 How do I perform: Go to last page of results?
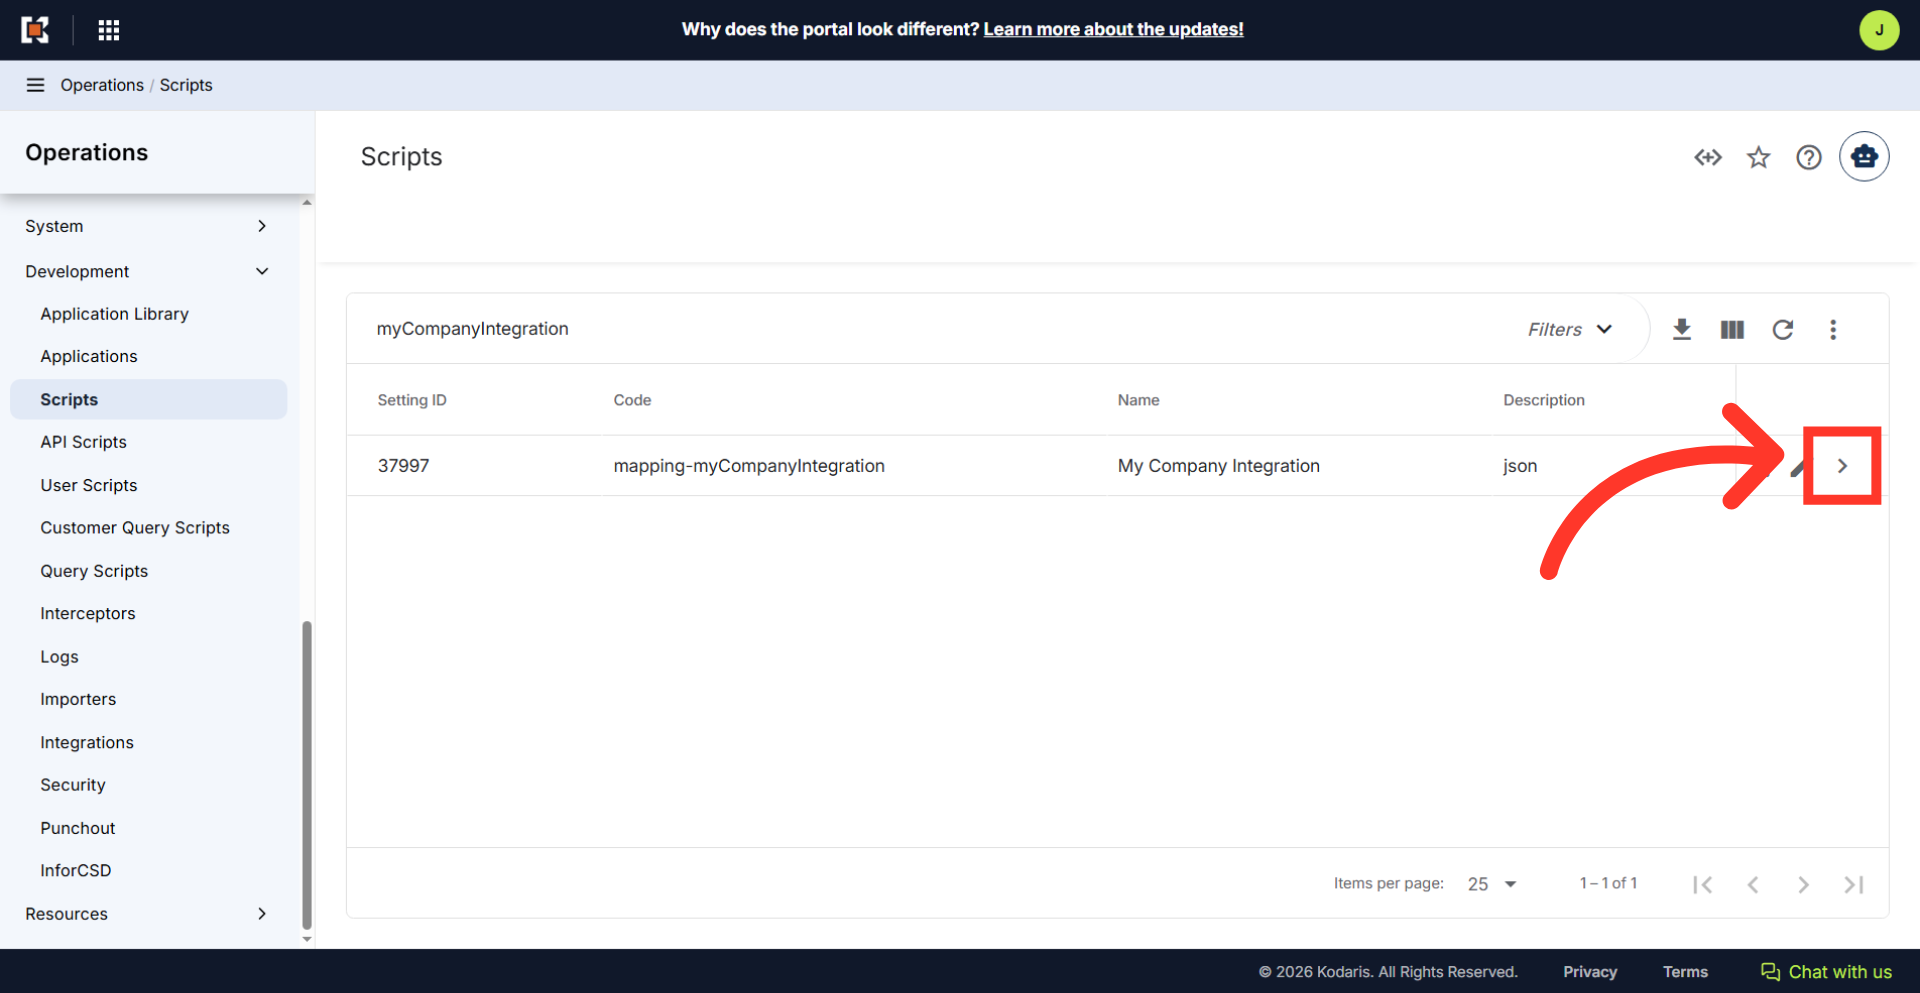(1853, 884)
